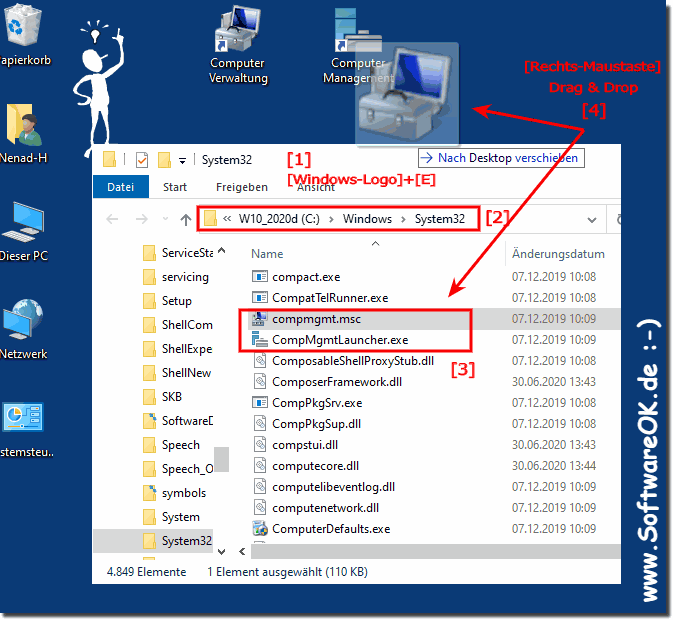Click the System32 breadcrumb in address bar
Screen dimensions: 673x620
440,219
